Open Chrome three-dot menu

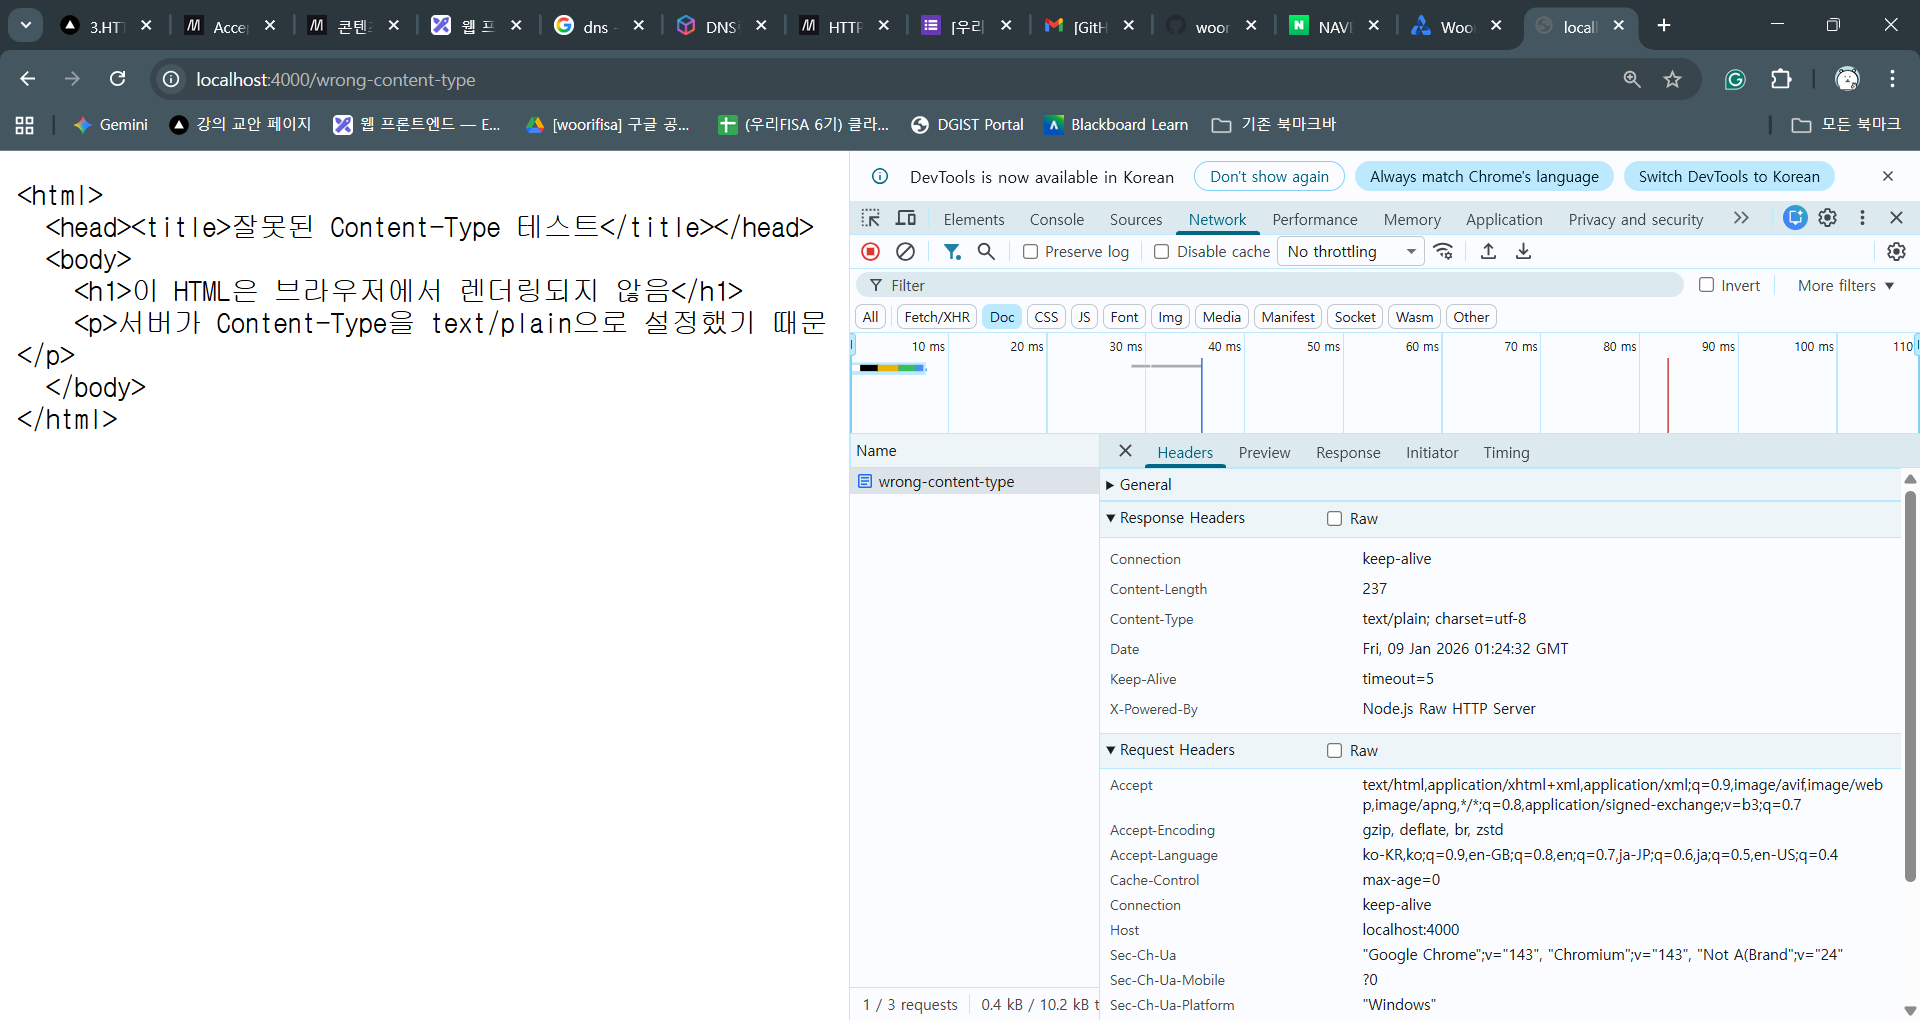1892,79
